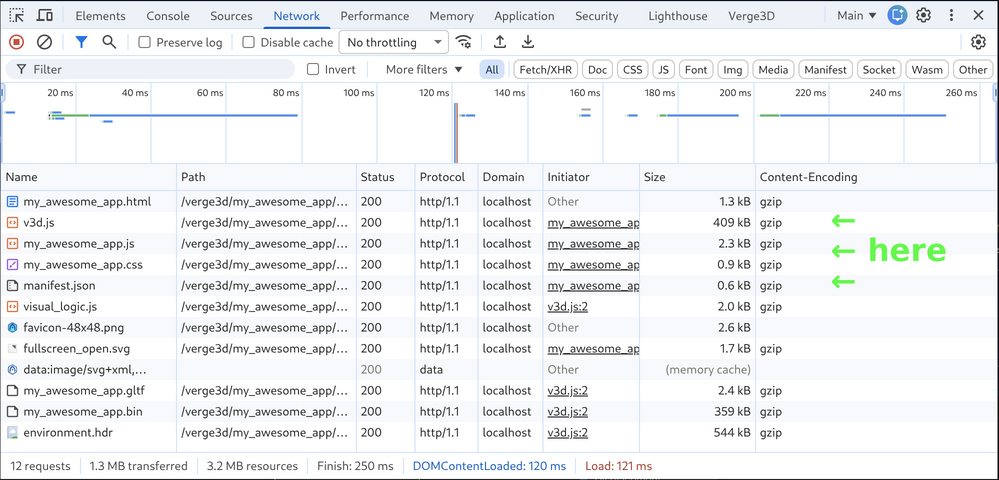Image resolution: width=999 pixels, height=480 pixels.
Task: Open the Main context dropdown
Action: pyautogui.click(x=856, y=15)
